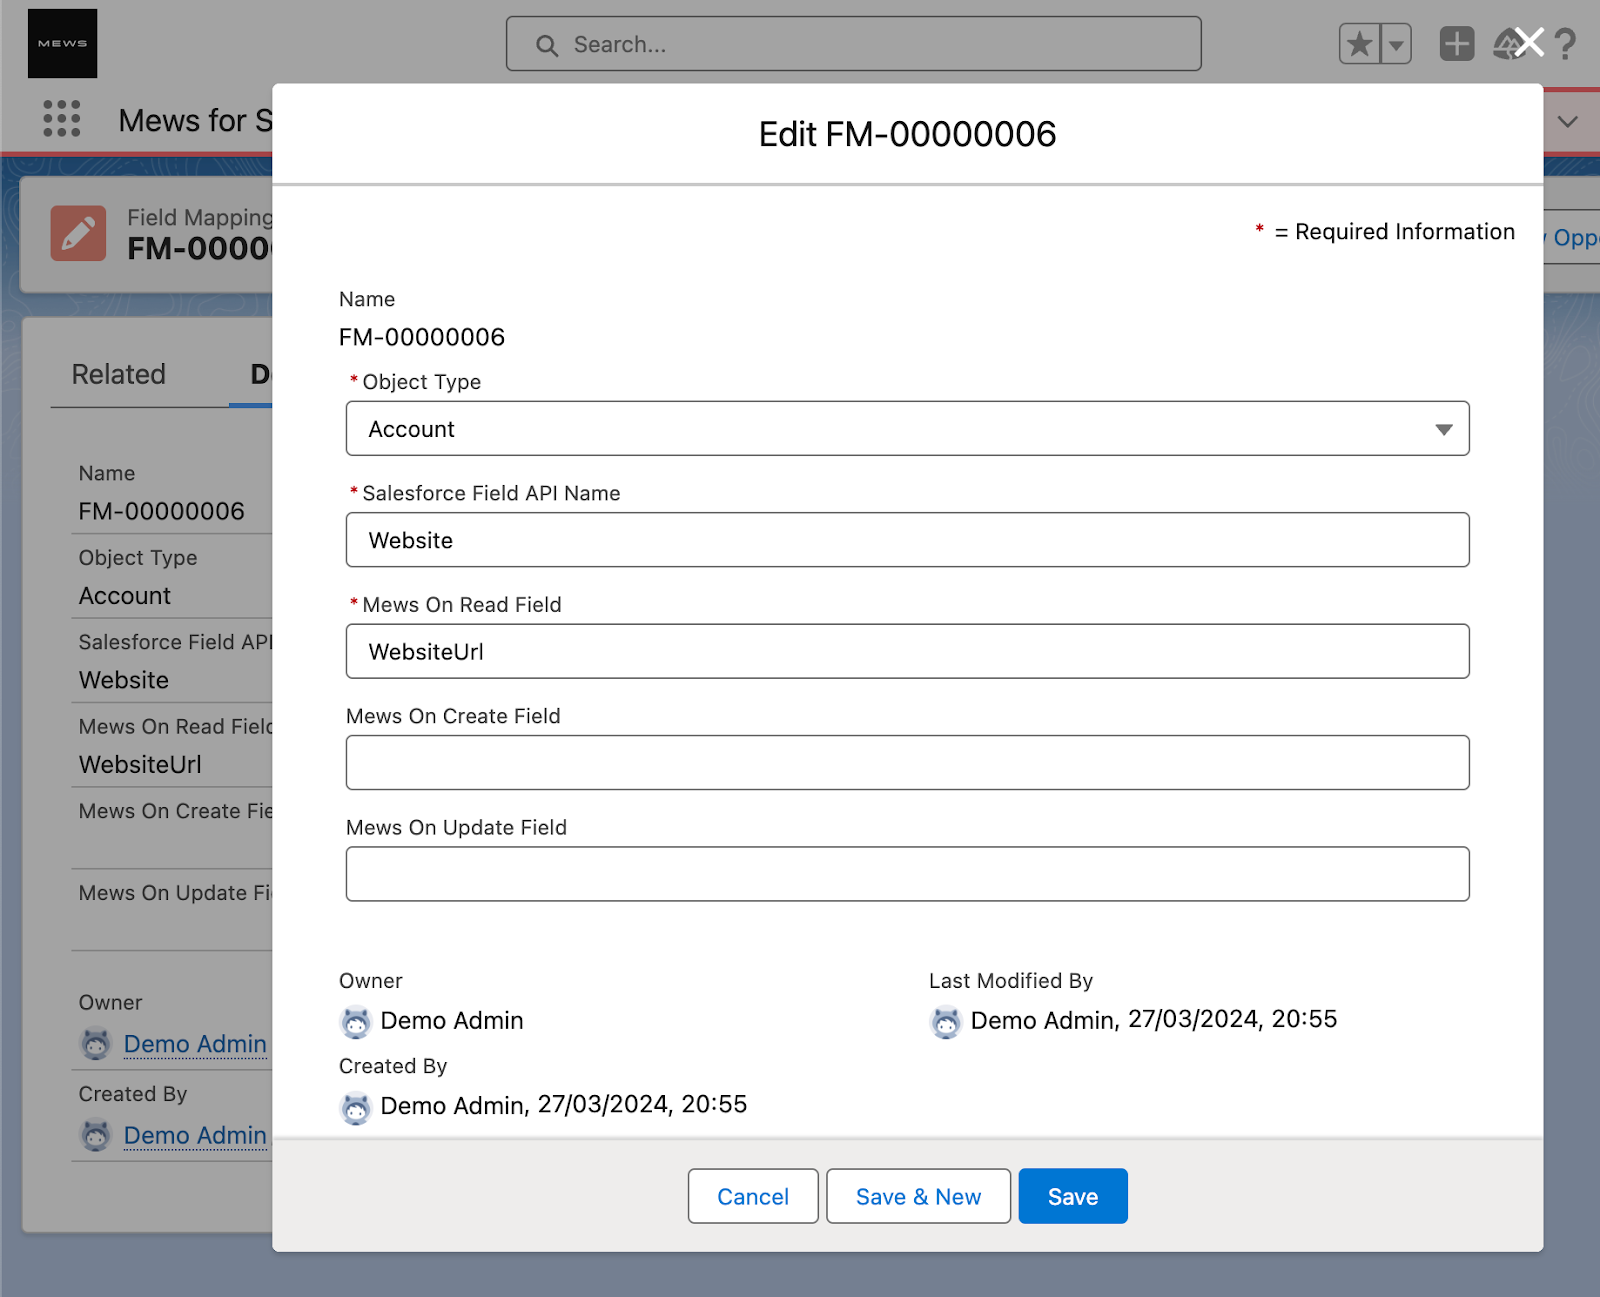Close the edit dialog with X
This screenshot has height=1297, width=1600.
(1529, 42)
